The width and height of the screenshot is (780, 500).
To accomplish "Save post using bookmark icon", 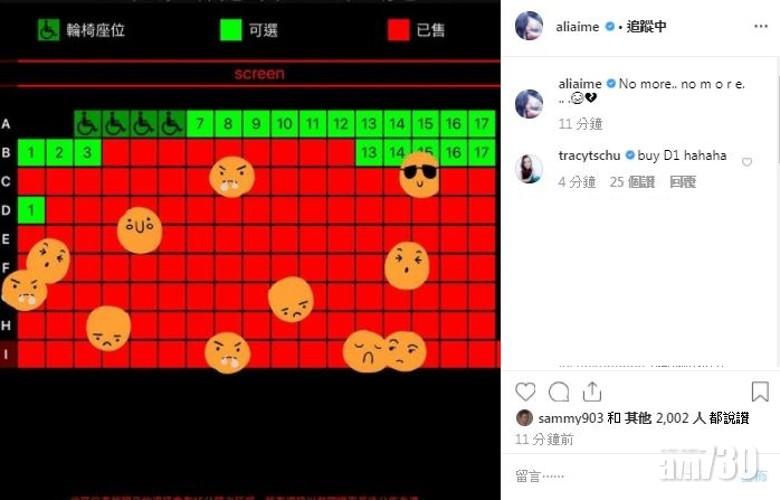I will pyautogui.click(x=760, y=392).
